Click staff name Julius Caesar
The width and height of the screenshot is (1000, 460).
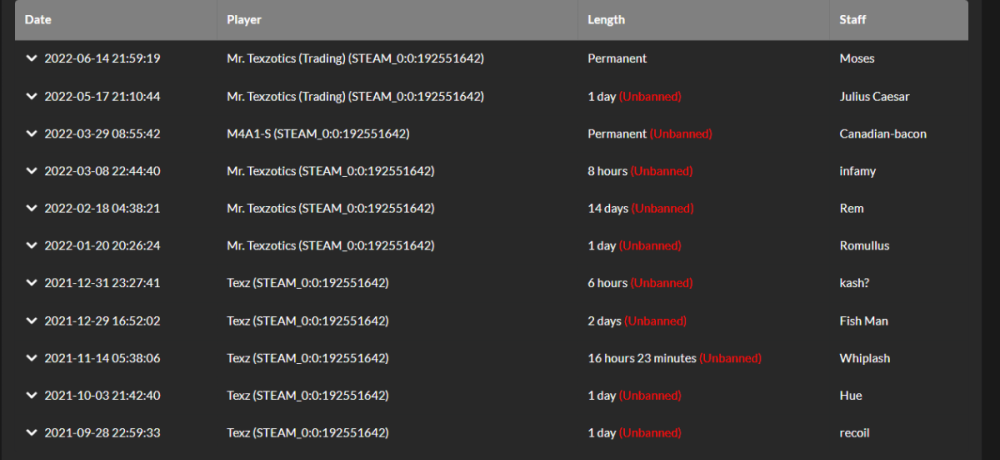(874, 96)
